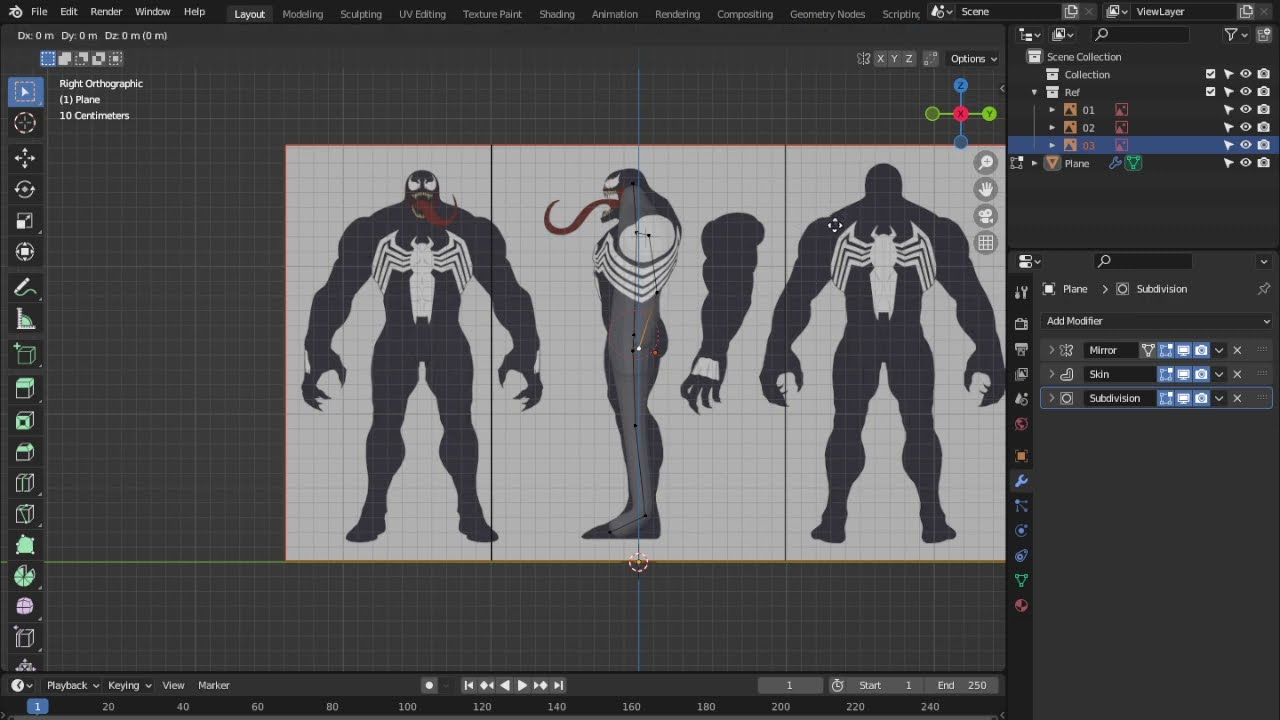Toggle the camera view icon
Image resolution: width=1280 pixels, height=720 pixels.
click(x=986, y=216)
